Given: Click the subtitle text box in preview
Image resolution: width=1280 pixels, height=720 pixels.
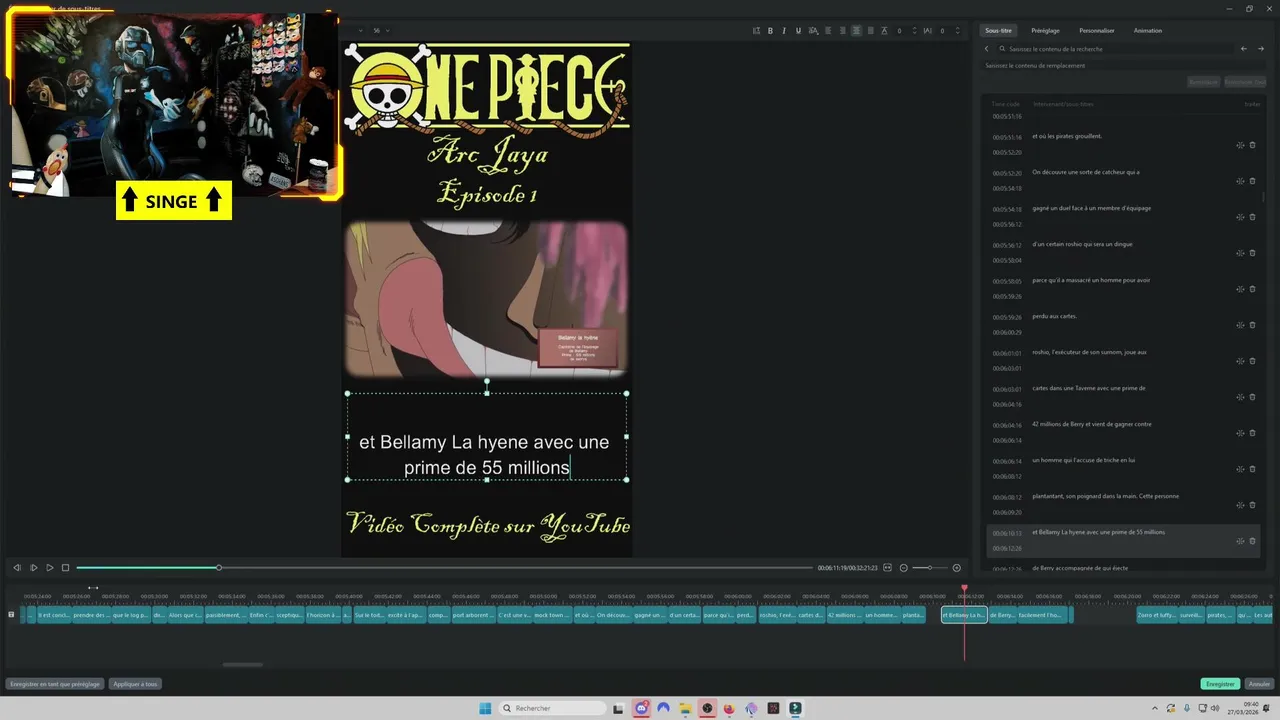Looking at the screenshot, I should [x=487, y=436].
